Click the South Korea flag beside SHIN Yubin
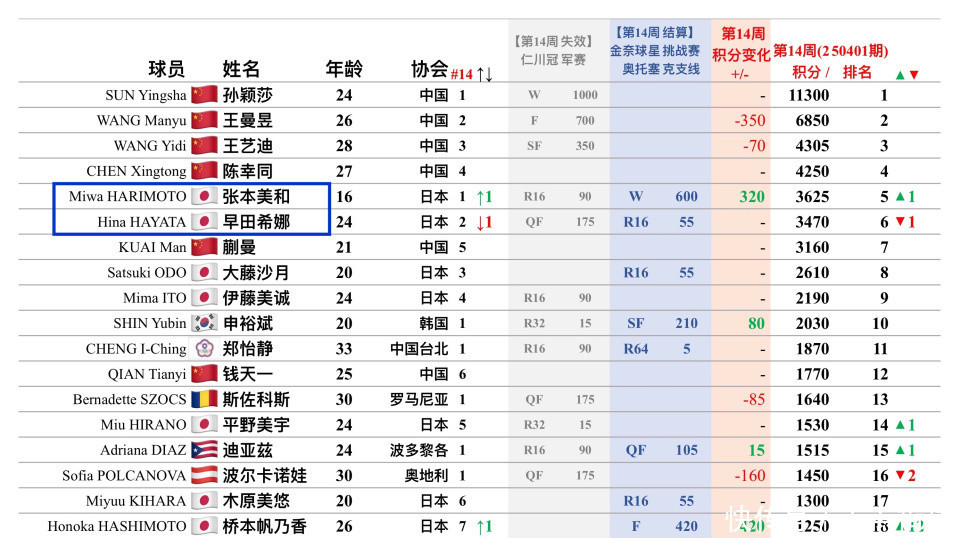 [204, 323]
